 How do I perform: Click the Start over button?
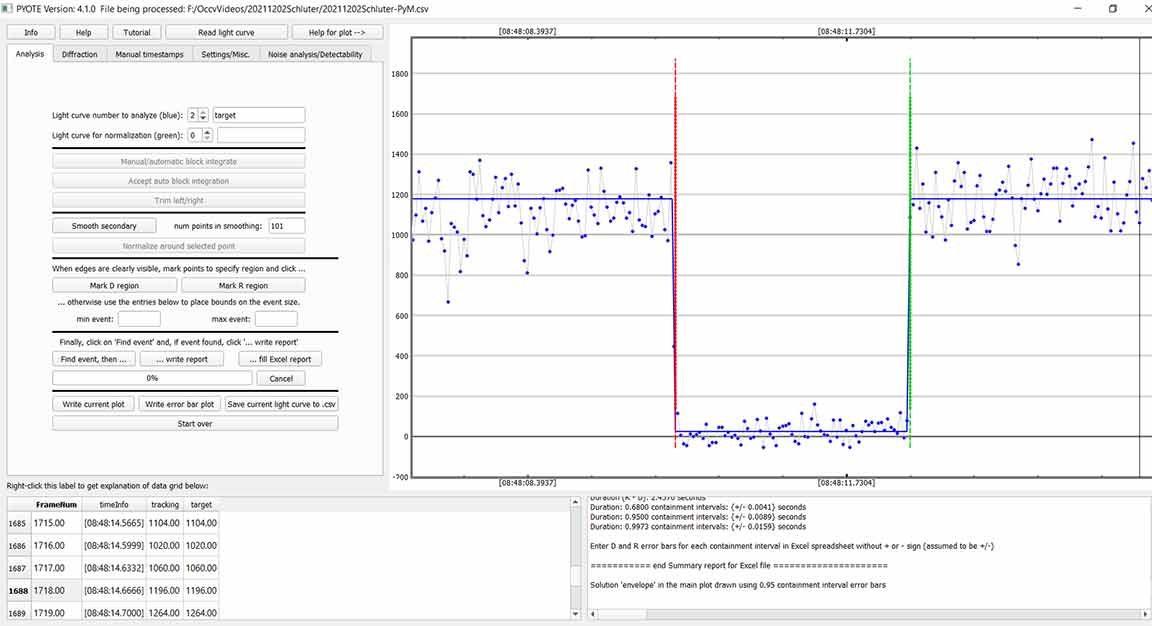[195, 424]
